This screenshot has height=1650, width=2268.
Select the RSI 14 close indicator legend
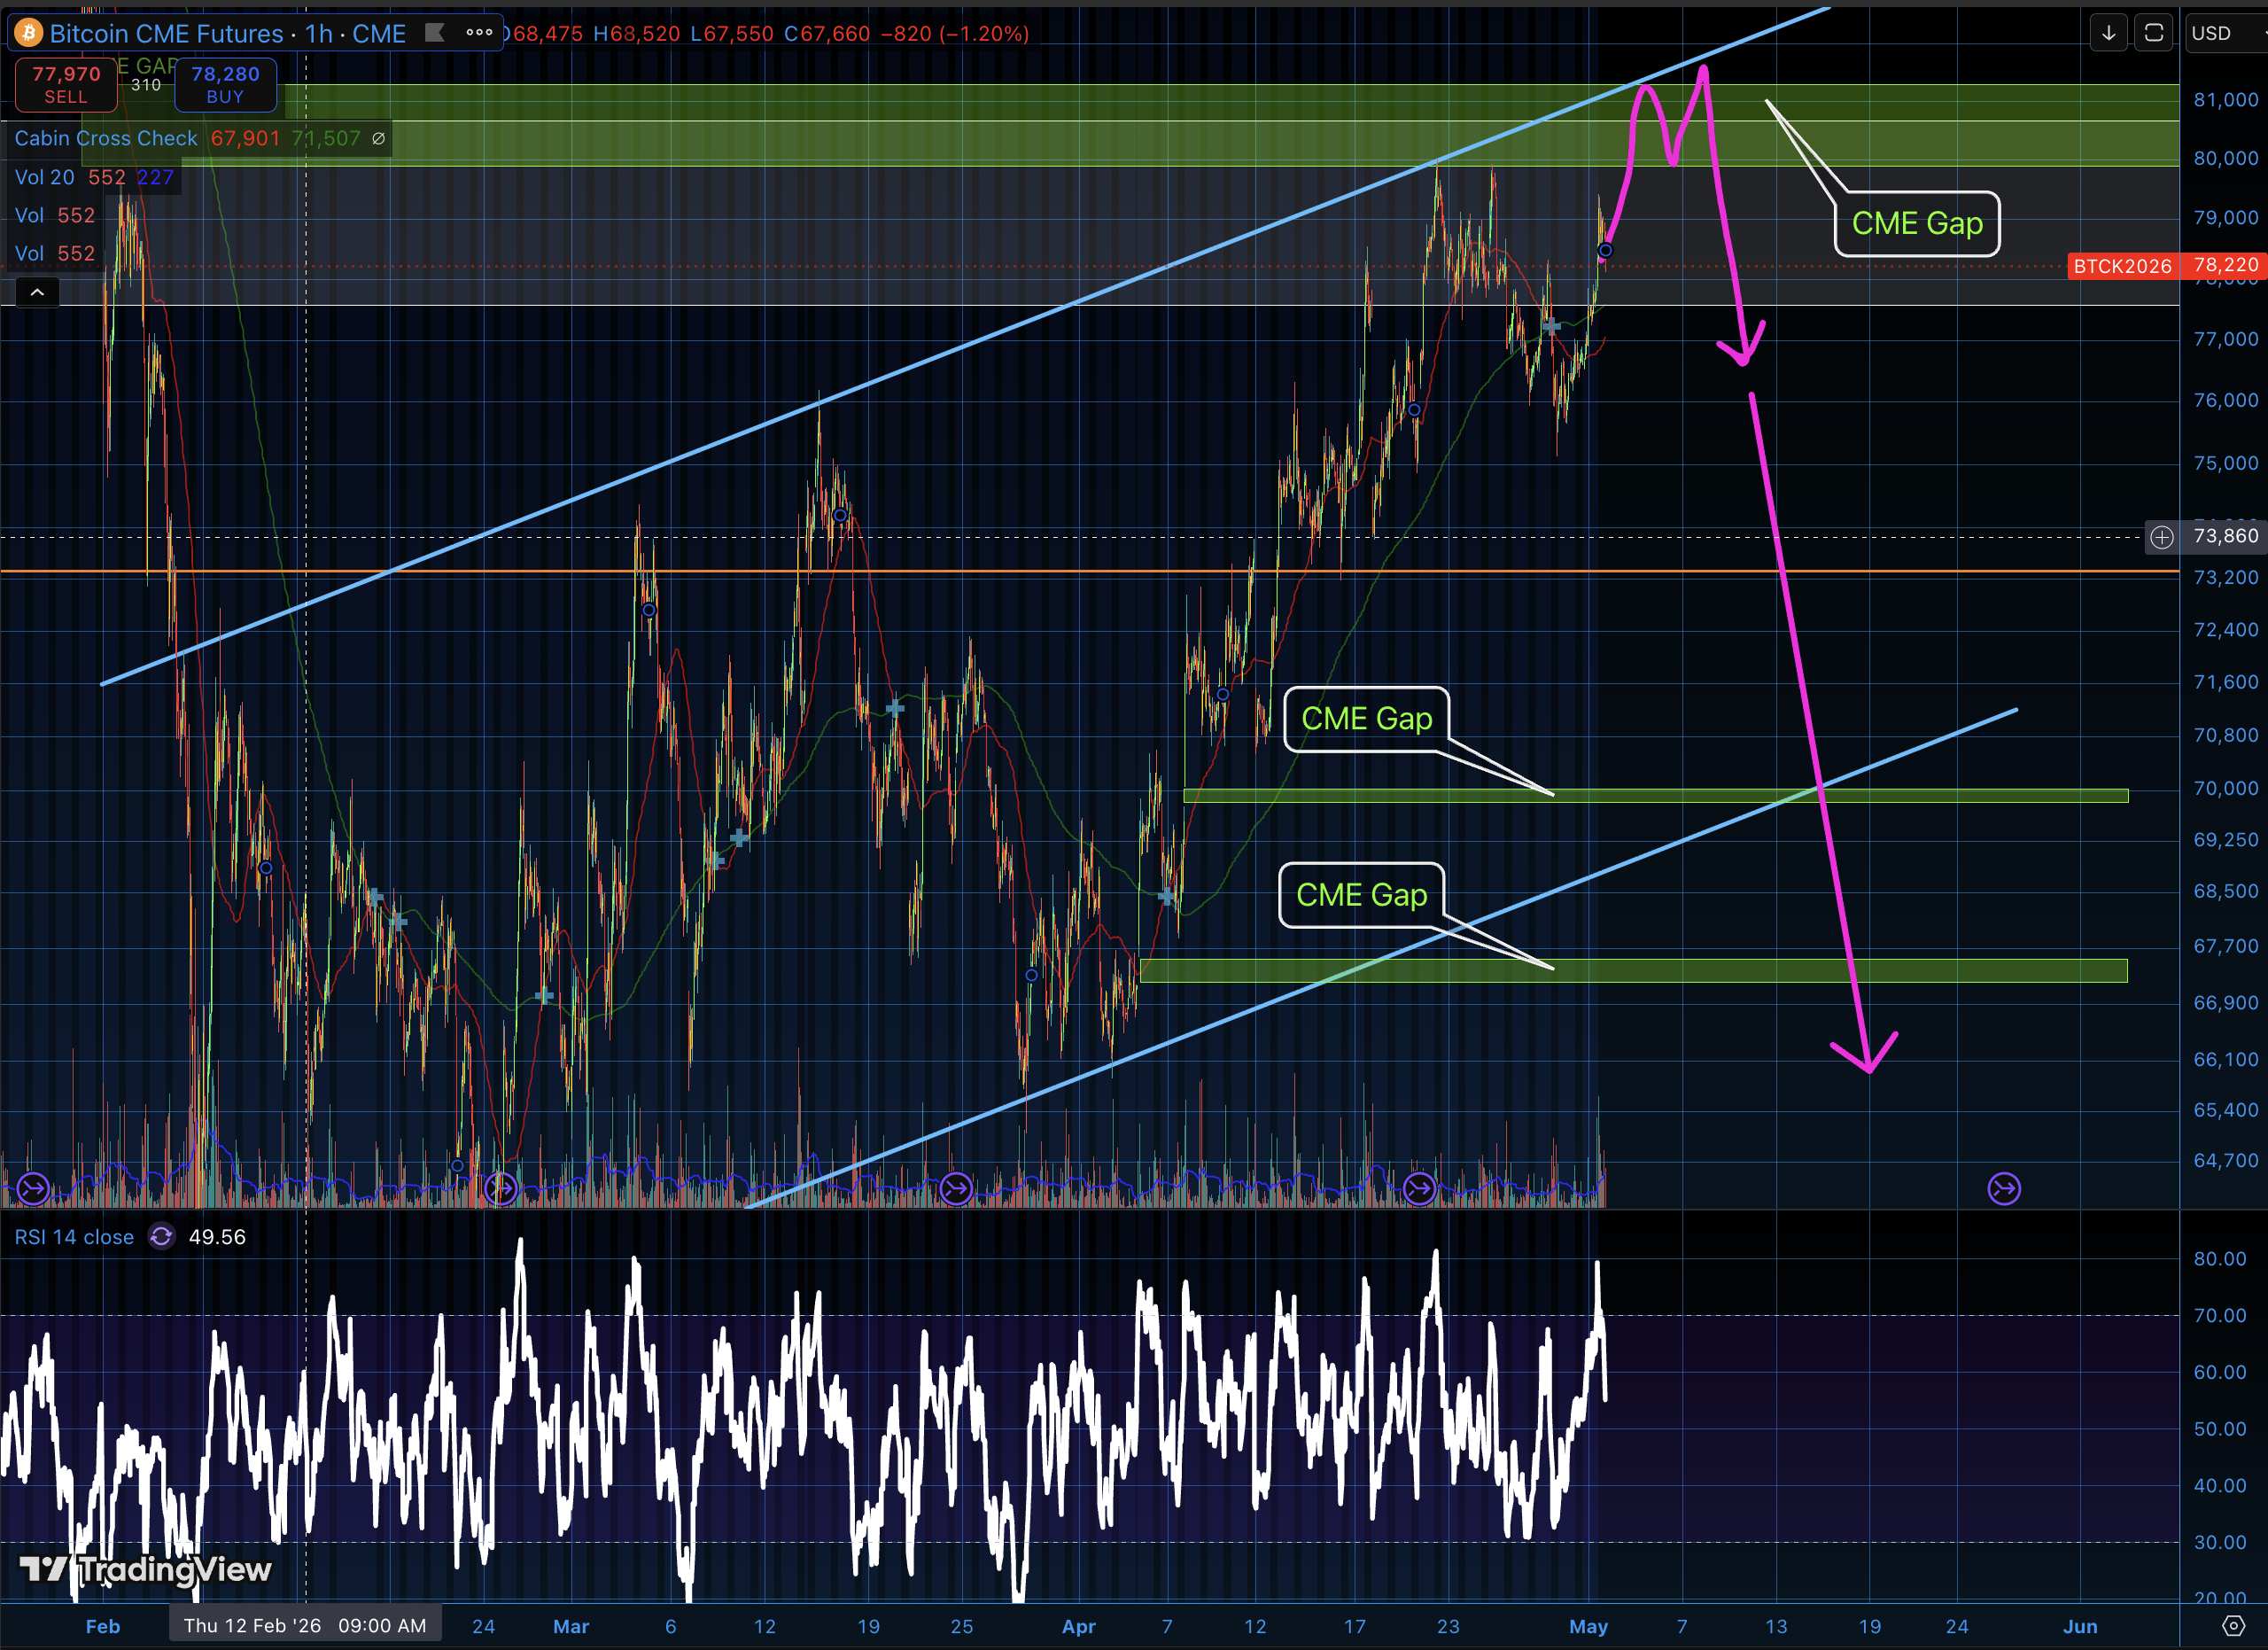pyautogui.click(x=74, y=1237)
